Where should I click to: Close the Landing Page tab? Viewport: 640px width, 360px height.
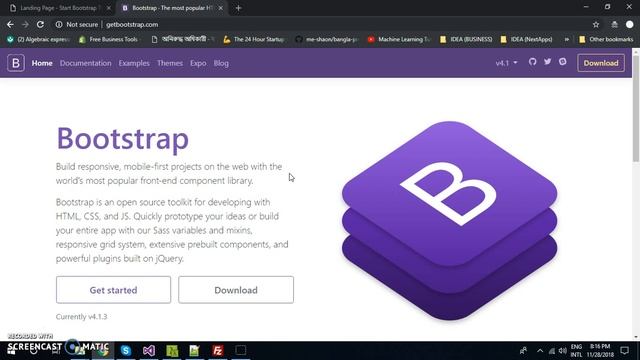pos(109,8)
